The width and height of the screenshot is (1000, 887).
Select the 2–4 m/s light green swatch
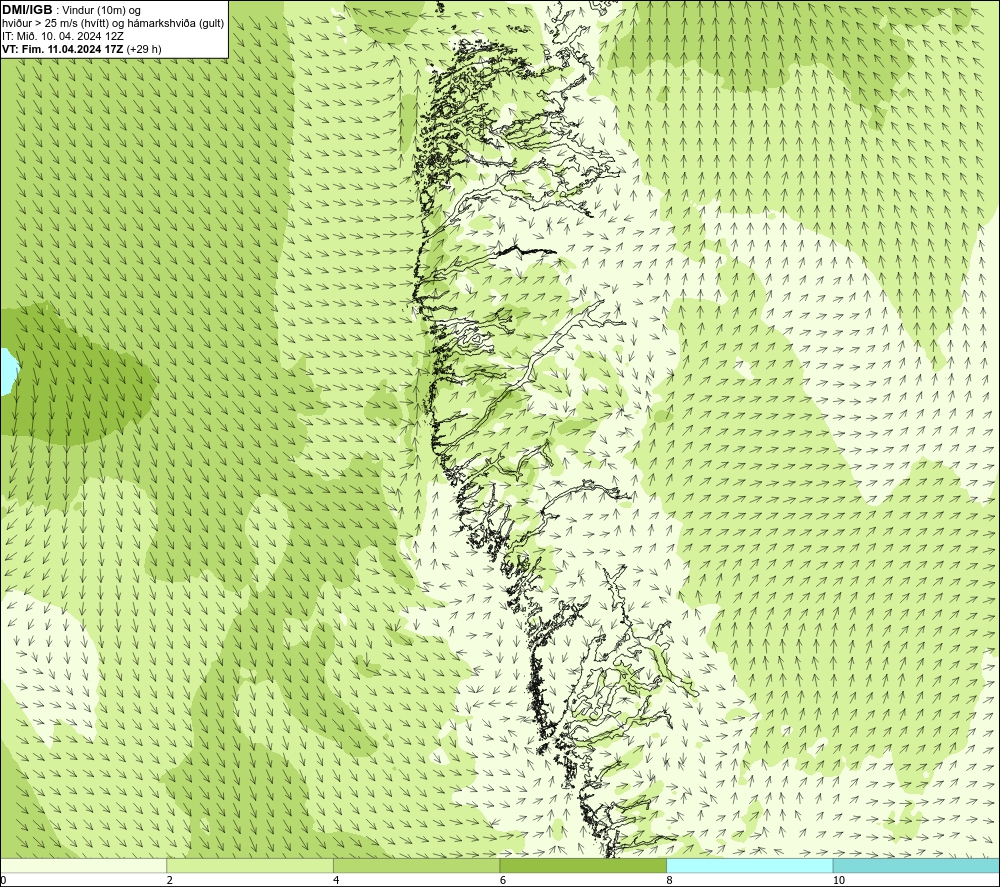pos(250,865)
